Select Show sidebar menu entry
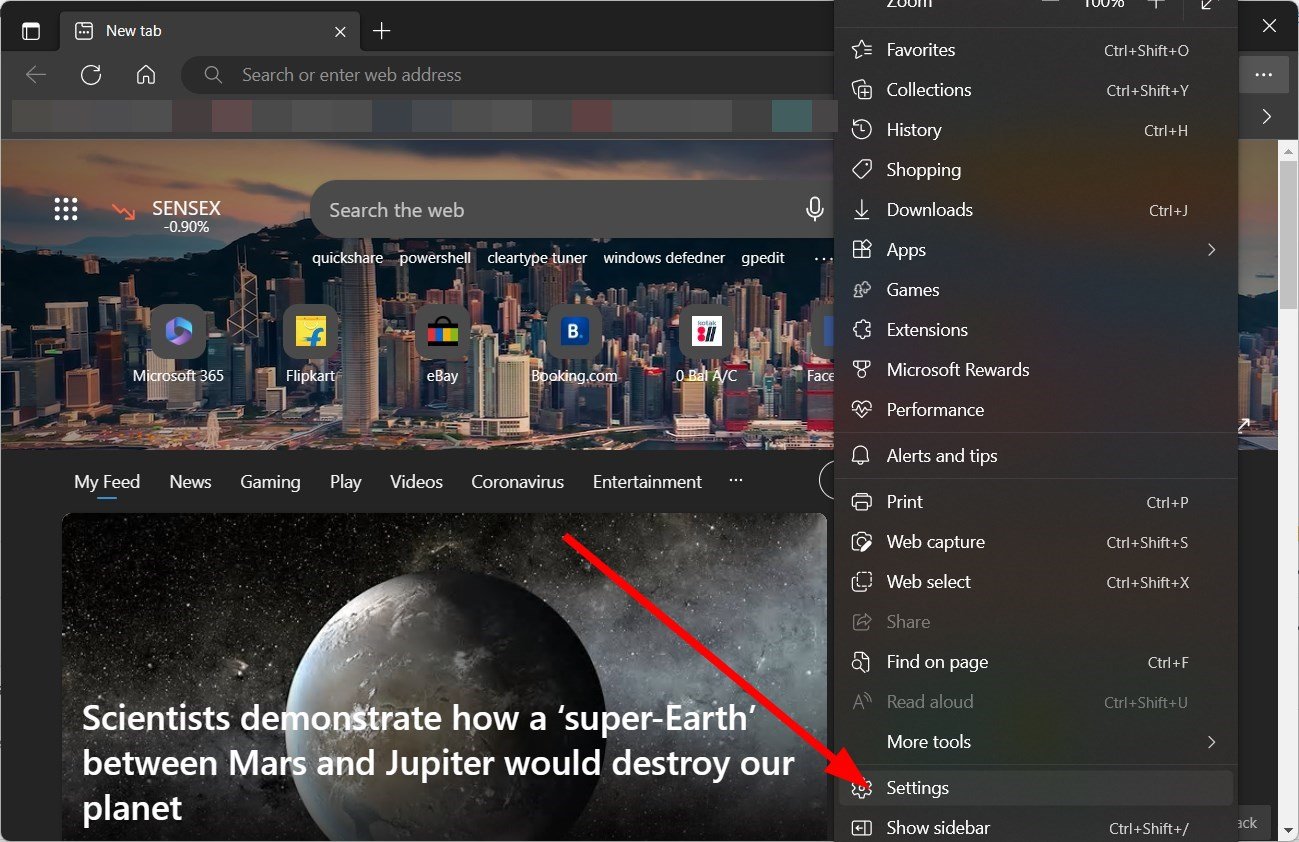 1036,828
